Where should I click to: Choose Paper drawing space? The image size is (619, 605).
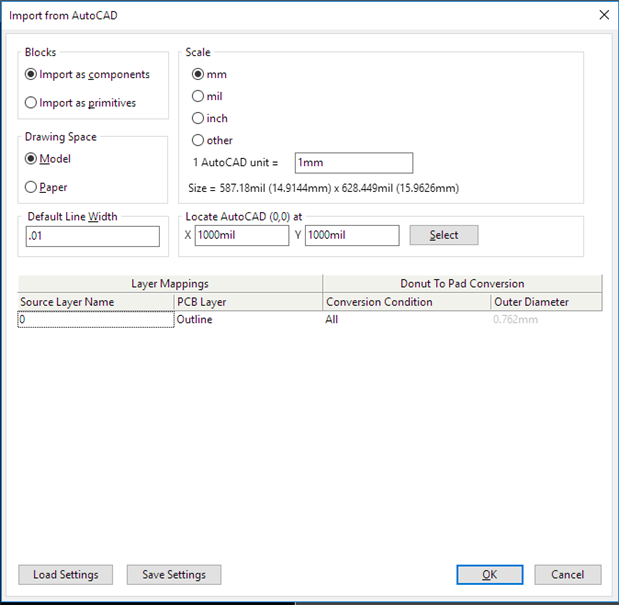(46, 187)
